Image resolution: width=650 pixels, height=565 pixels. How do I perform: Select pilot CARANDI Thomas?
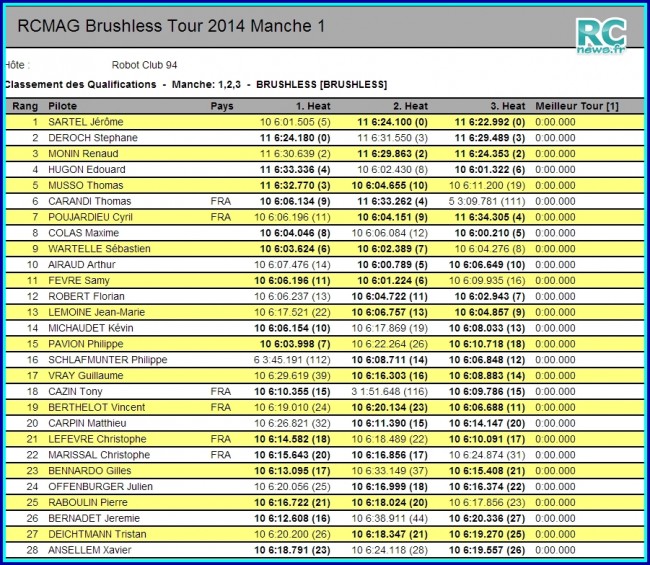click(90, 201)
